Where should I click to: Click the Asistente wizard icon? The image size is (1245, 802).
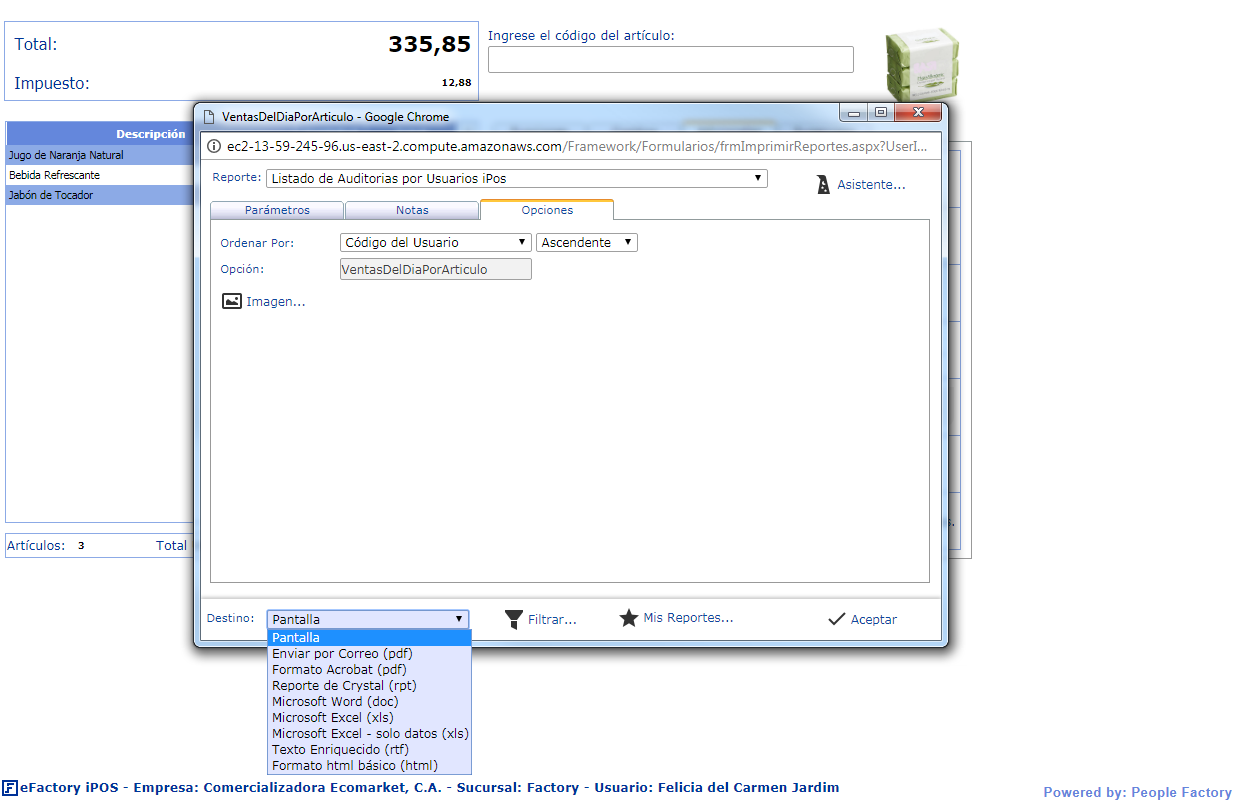point(823,185)
